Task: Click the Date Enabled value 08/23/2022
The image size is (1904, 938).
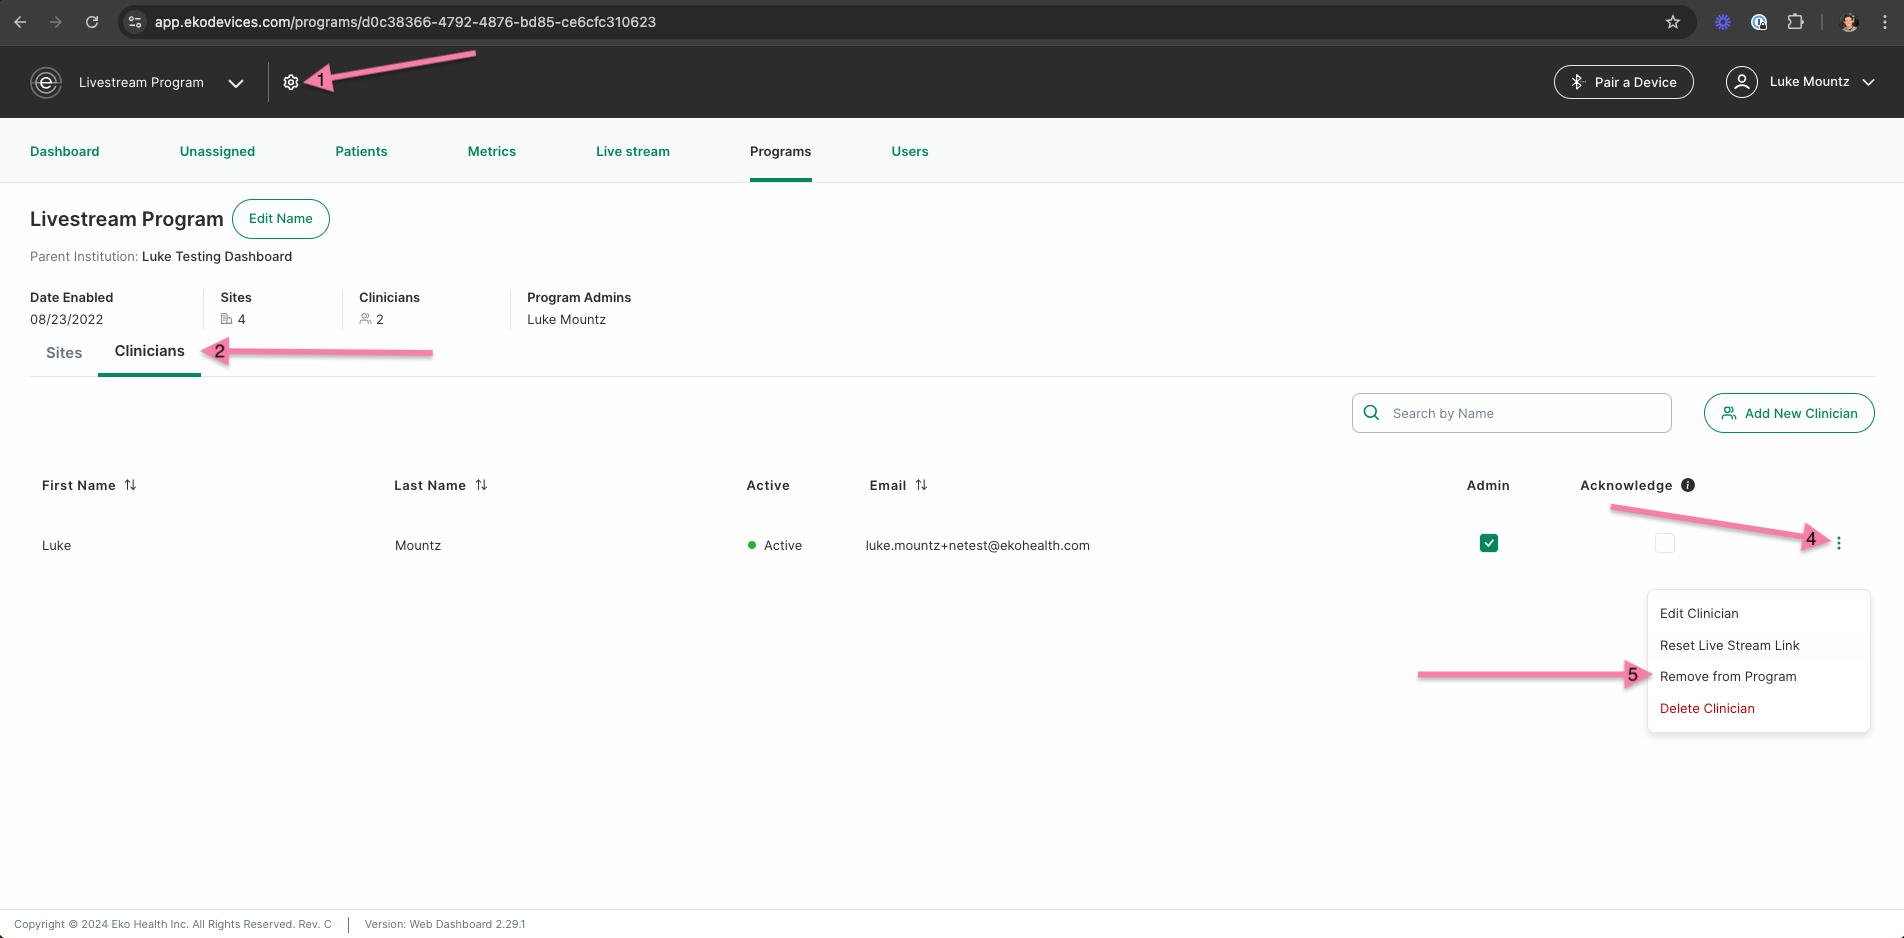Action: (x=67, y=319)
